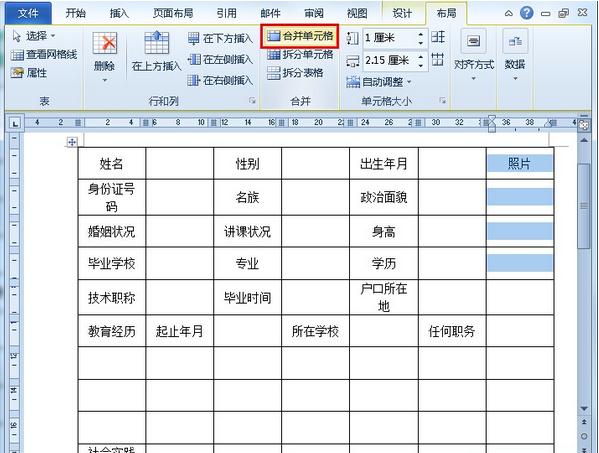Screen dimensions: 599x453
Task: Click the table move handle icon
Action: (71, 142)
